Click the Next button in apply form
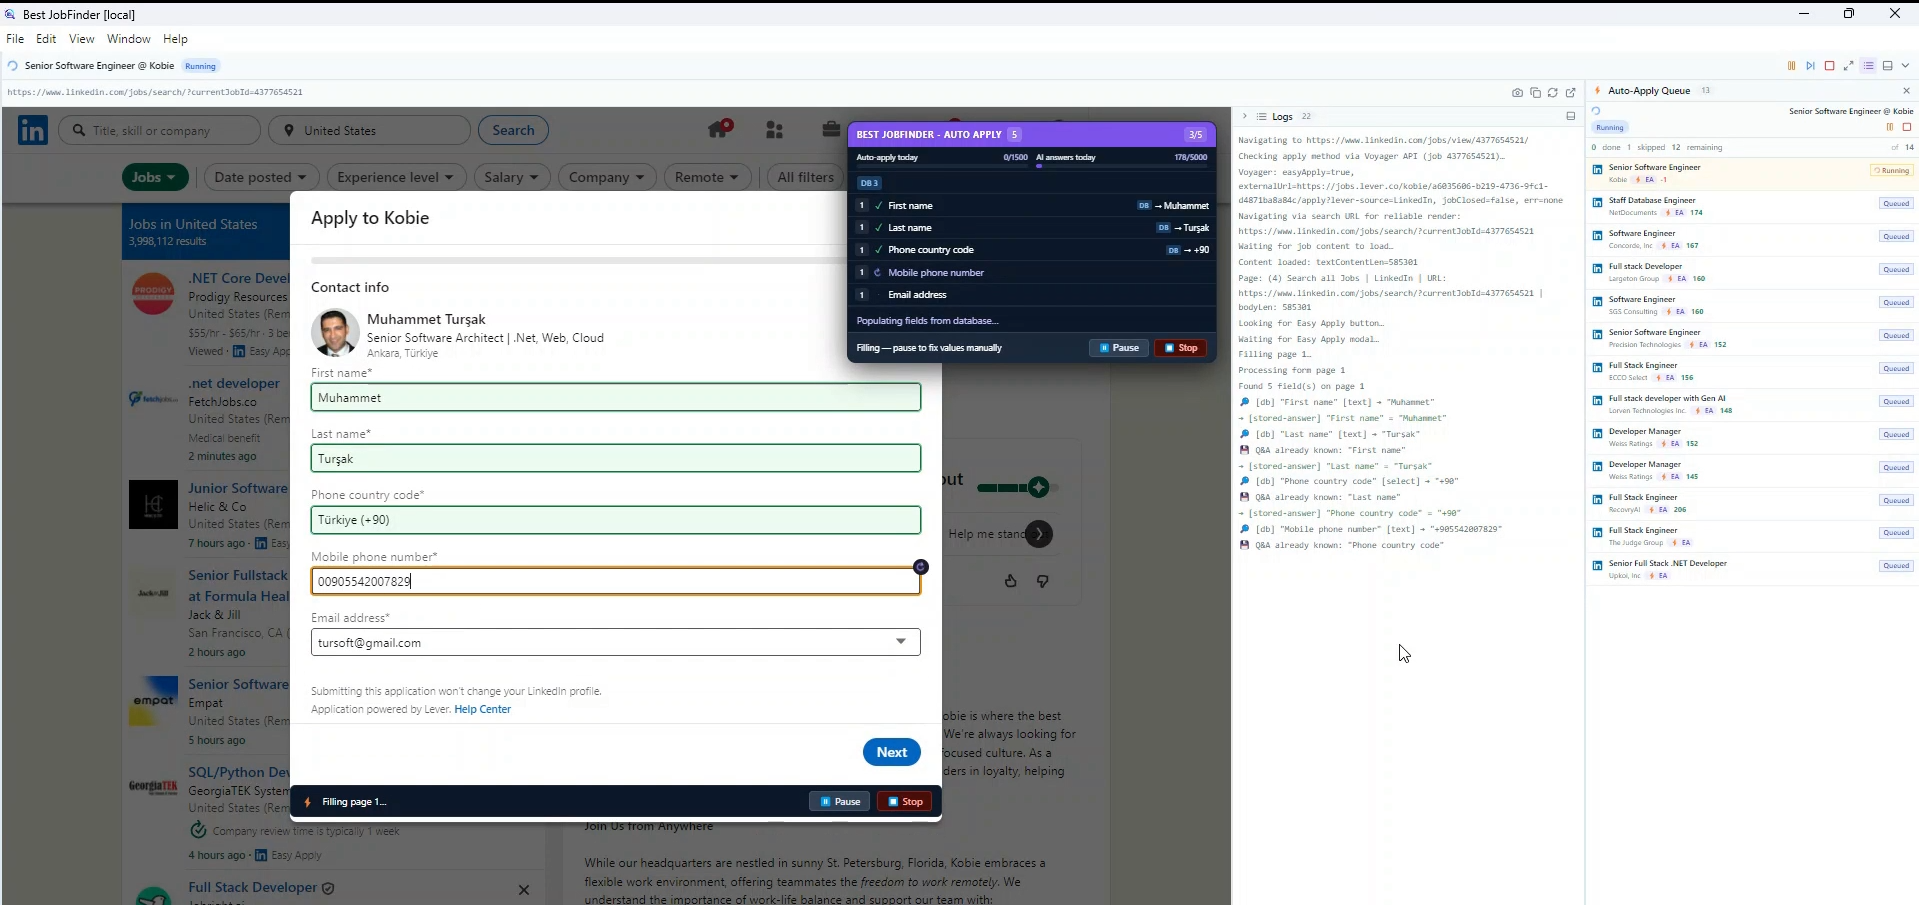The width and height of the screenshot is (1919, 905). point(892,752)
